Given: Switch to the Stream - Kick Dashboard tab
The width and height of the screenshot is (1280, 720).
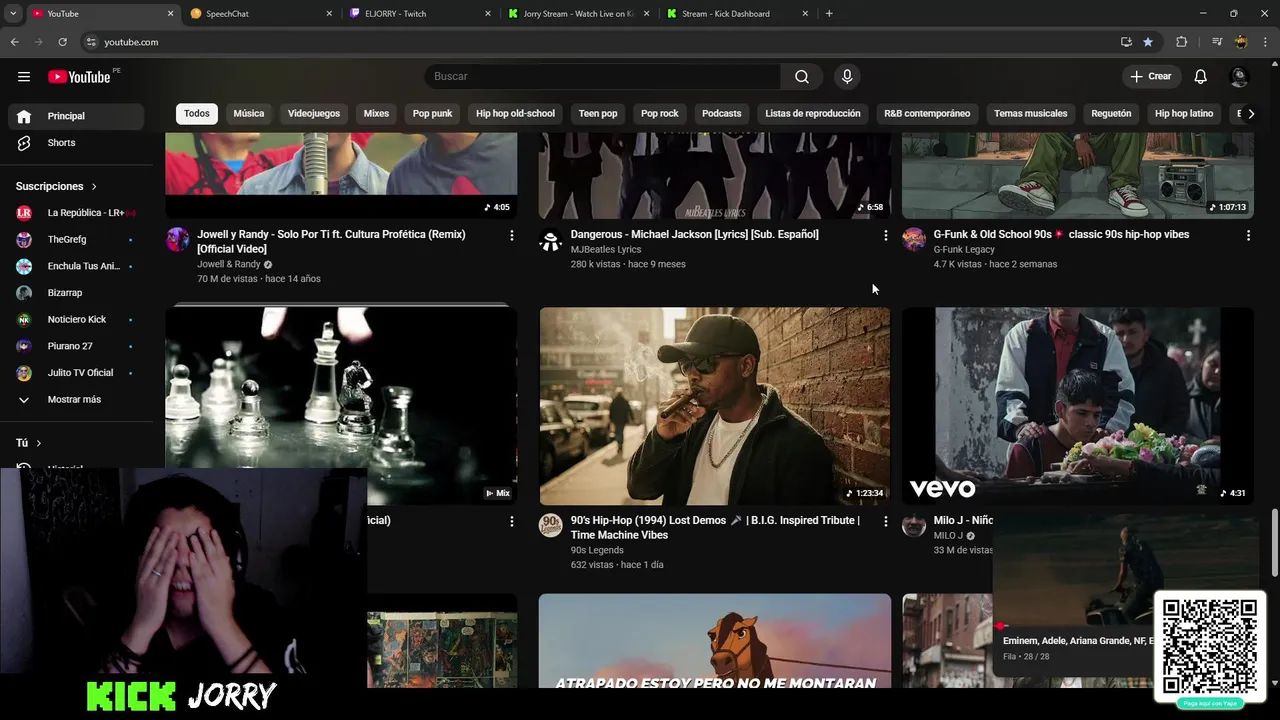Looking at the screenshot, I should tap(738, 14).
